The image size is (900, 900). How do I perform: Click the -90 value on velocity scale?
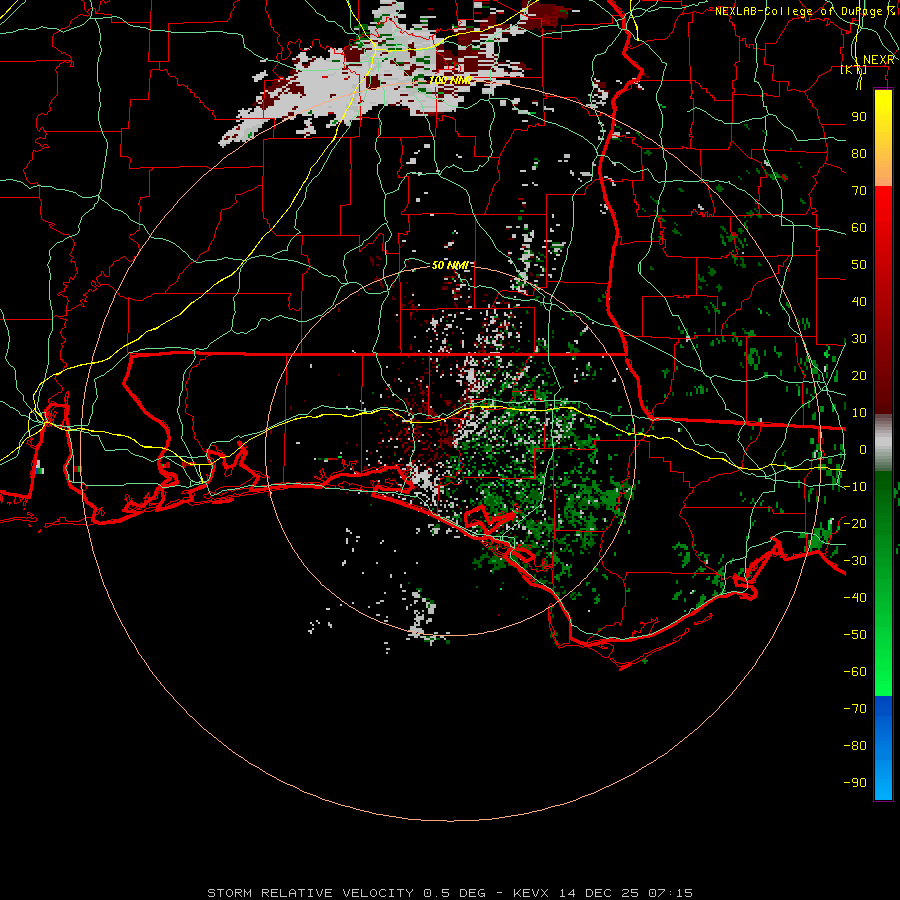[x=855, y=783]
